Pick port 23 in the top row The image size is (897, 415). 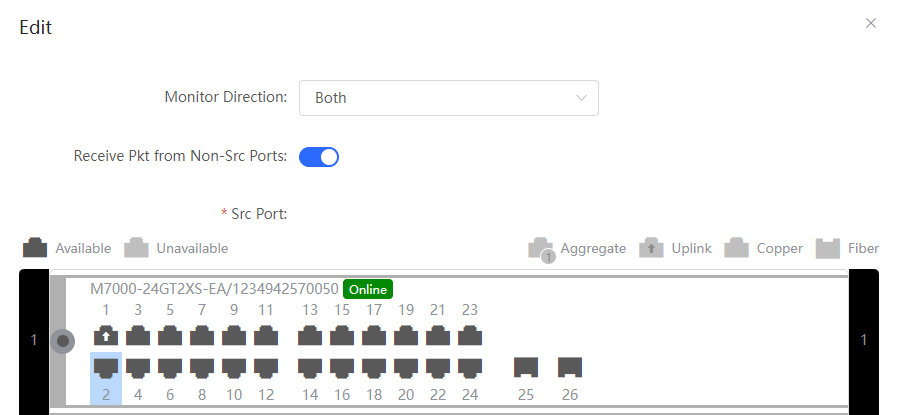[x=470, y=335]
